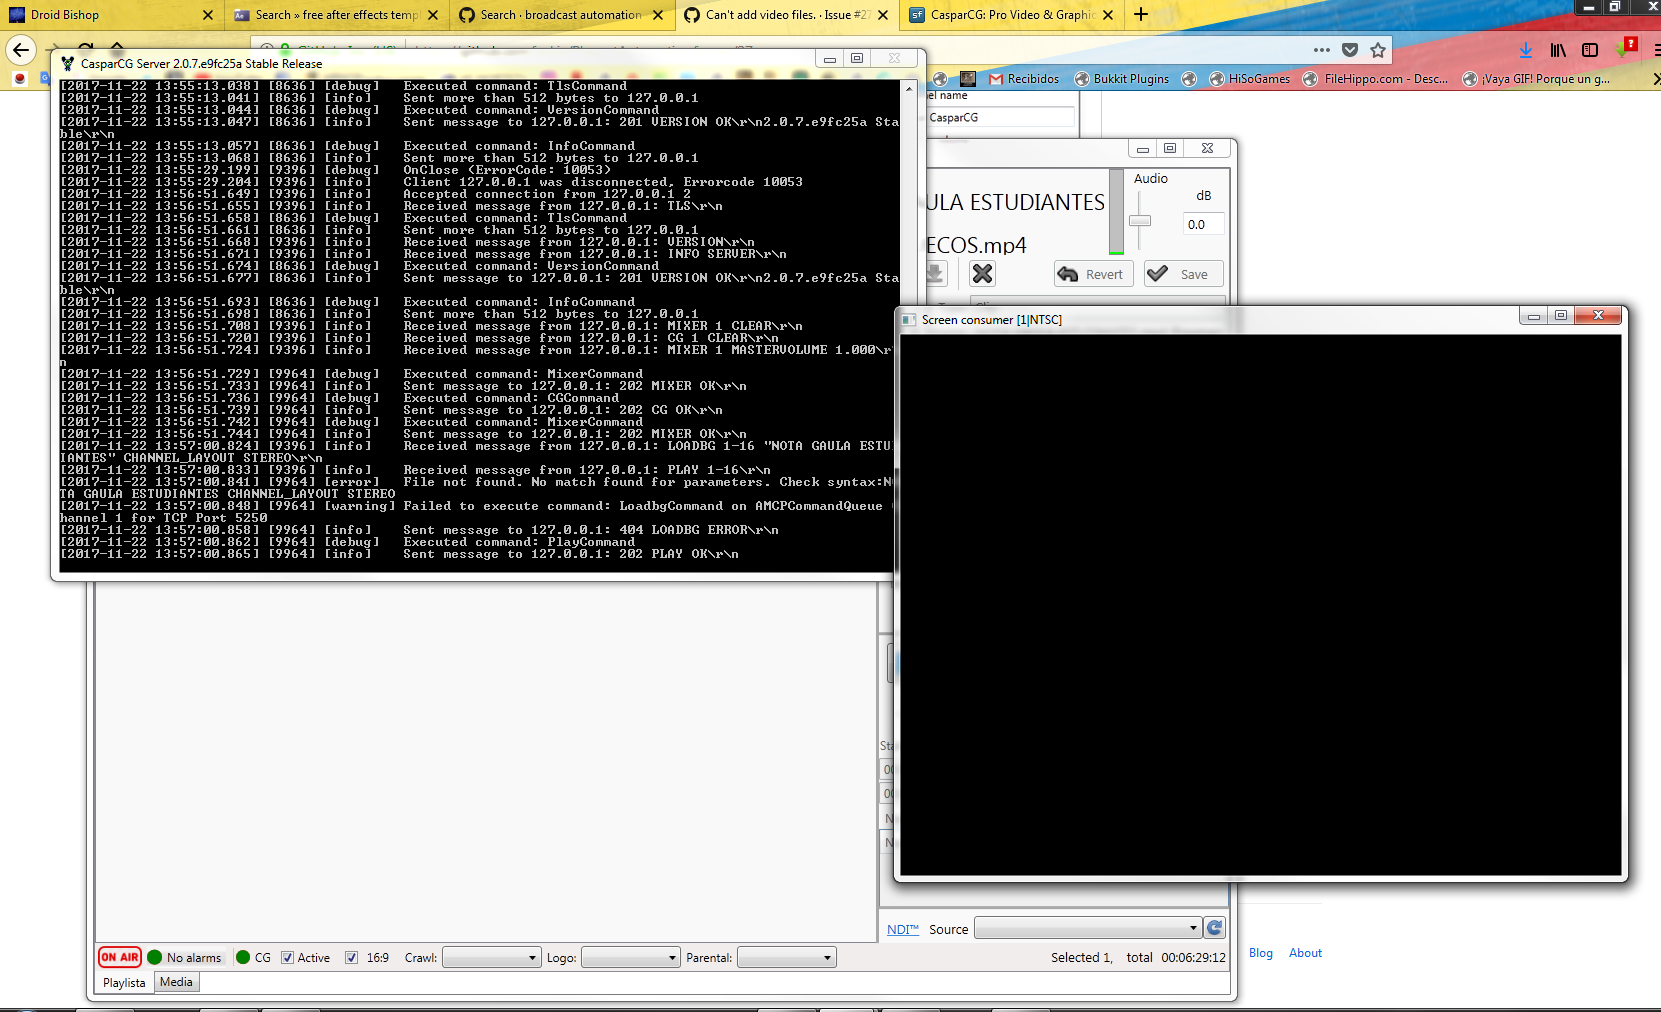Click the dB value input field
This screenshot has height=1012, width=1661.
[x=1203, y=224]
